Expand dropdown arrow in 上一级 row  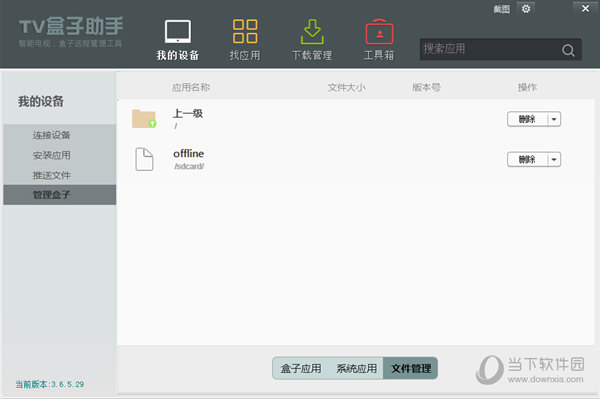pyautogui.click(x=554, y=119)
